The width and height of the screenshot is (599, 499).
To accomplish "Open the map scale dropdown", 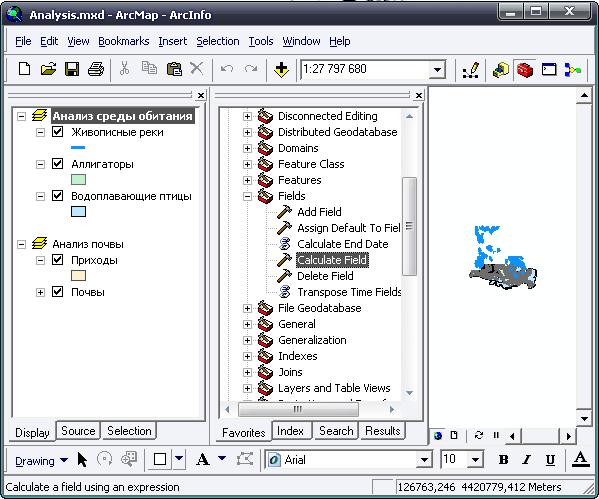I will [x=437, y=70].
